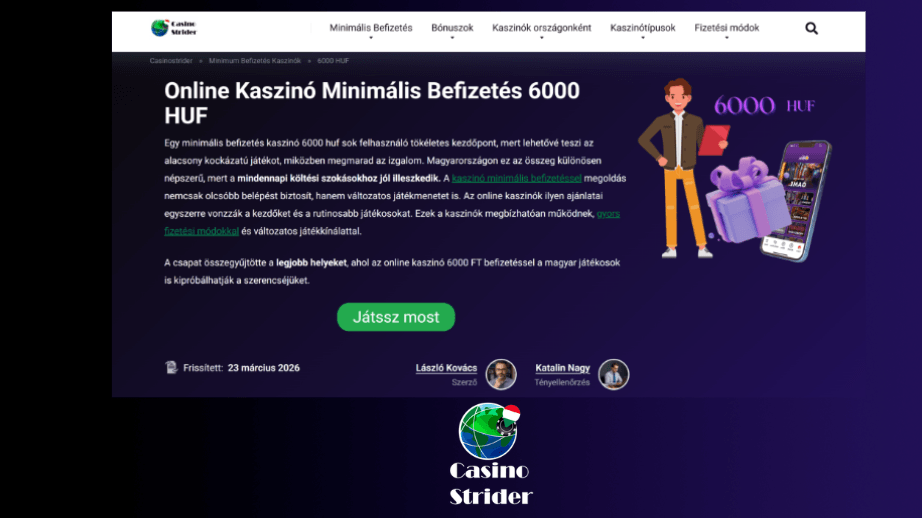This screenshot has height=518, width=922.
Task: Open Minimum Befizetés Kaszinók breadcrumb
Action: click(255, 61)
